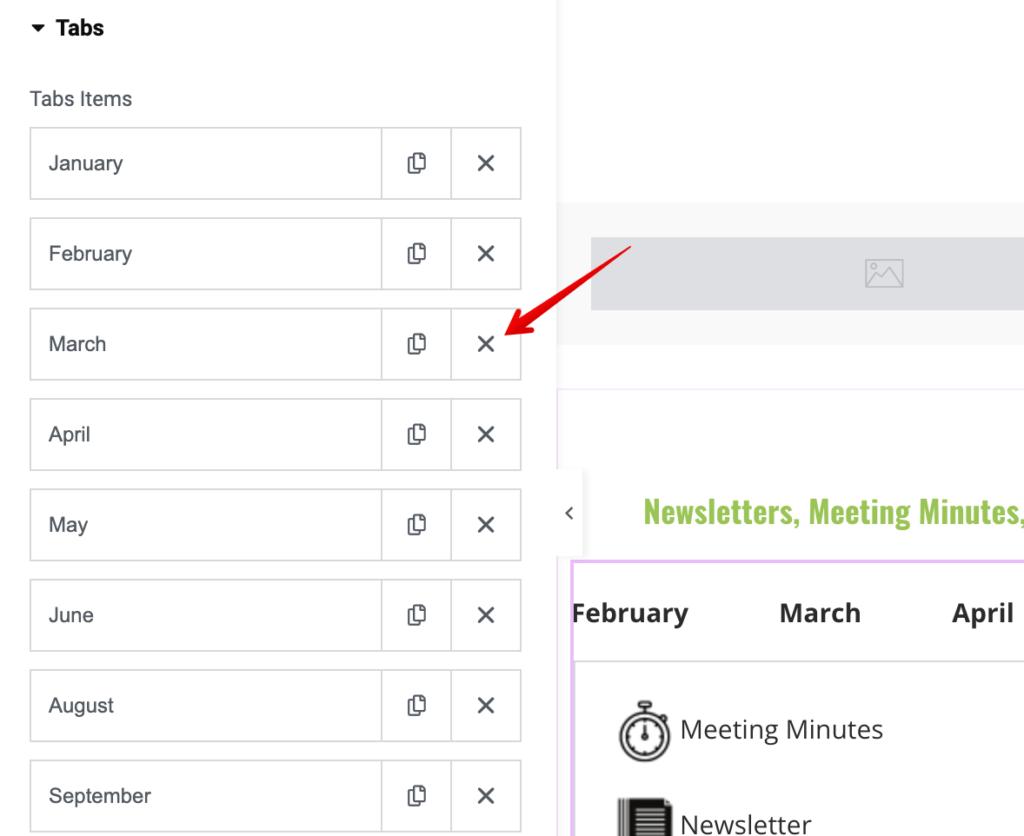Click the copy icon for March
Image resolution: width=1024 pixels, height=836 pixels.
417,344
